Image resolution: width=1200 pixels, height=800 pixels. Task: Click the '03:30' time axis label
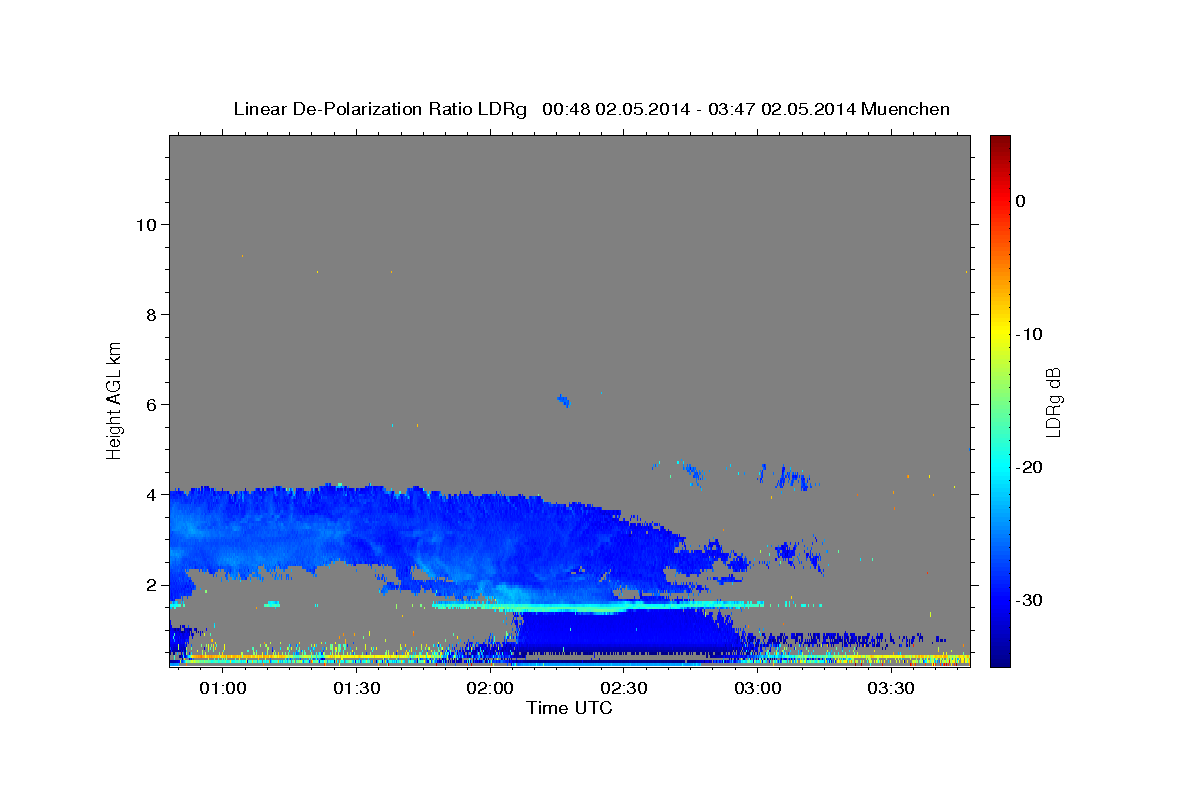(x=891, y=689)
